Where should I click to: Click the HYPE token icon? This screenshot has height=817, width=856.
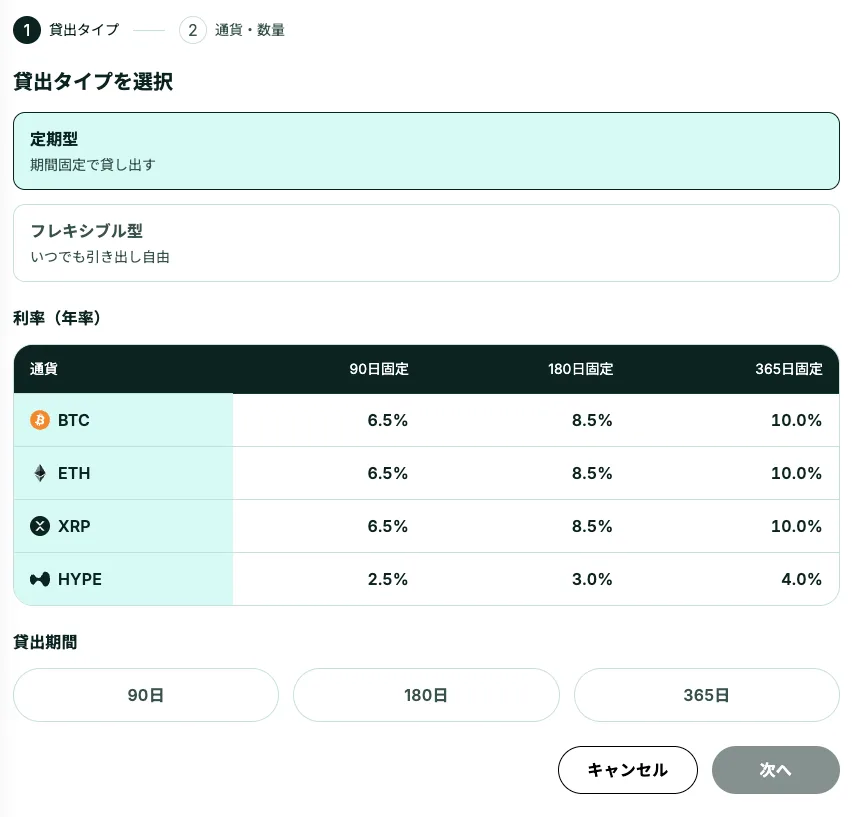pos(39,579)
